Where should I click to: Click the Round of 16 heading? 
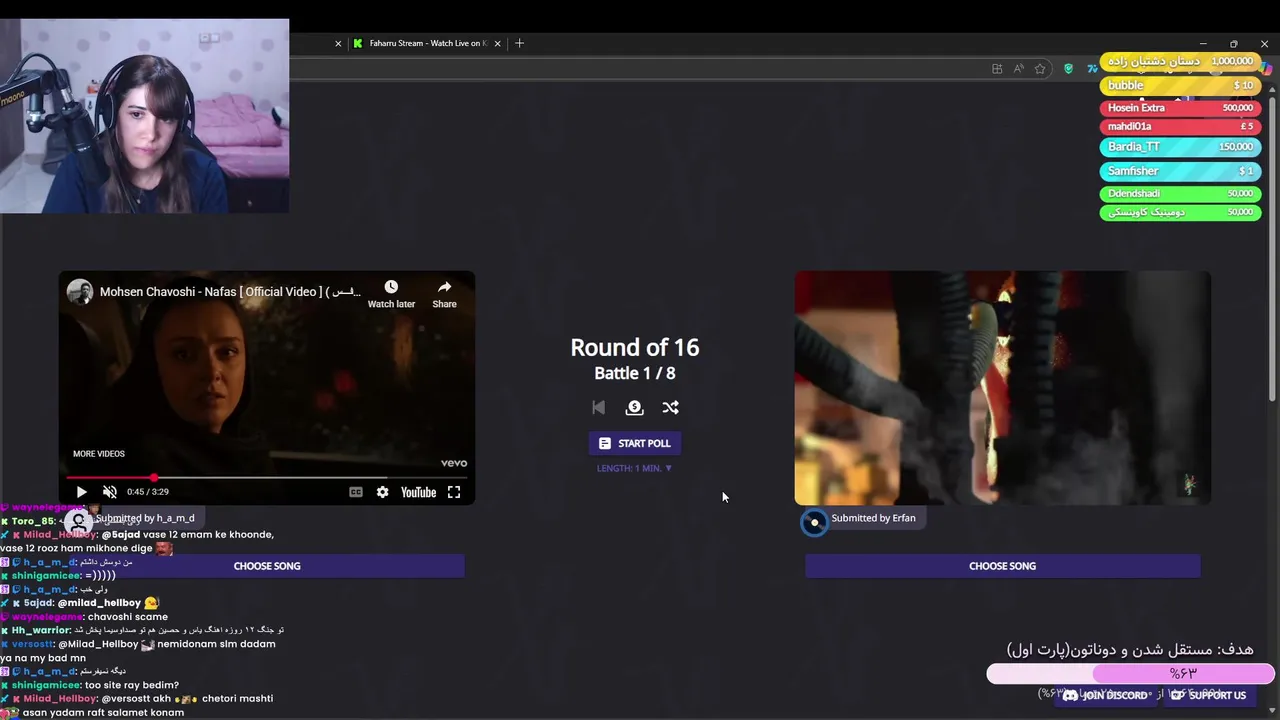(x=634, y=347)
